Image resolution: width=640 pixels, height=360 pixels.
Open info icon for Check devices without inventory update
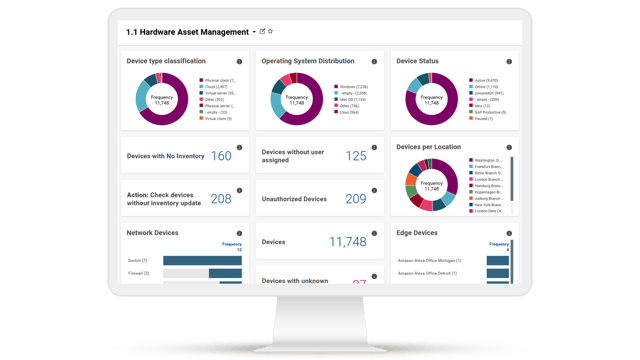[239, 190]
